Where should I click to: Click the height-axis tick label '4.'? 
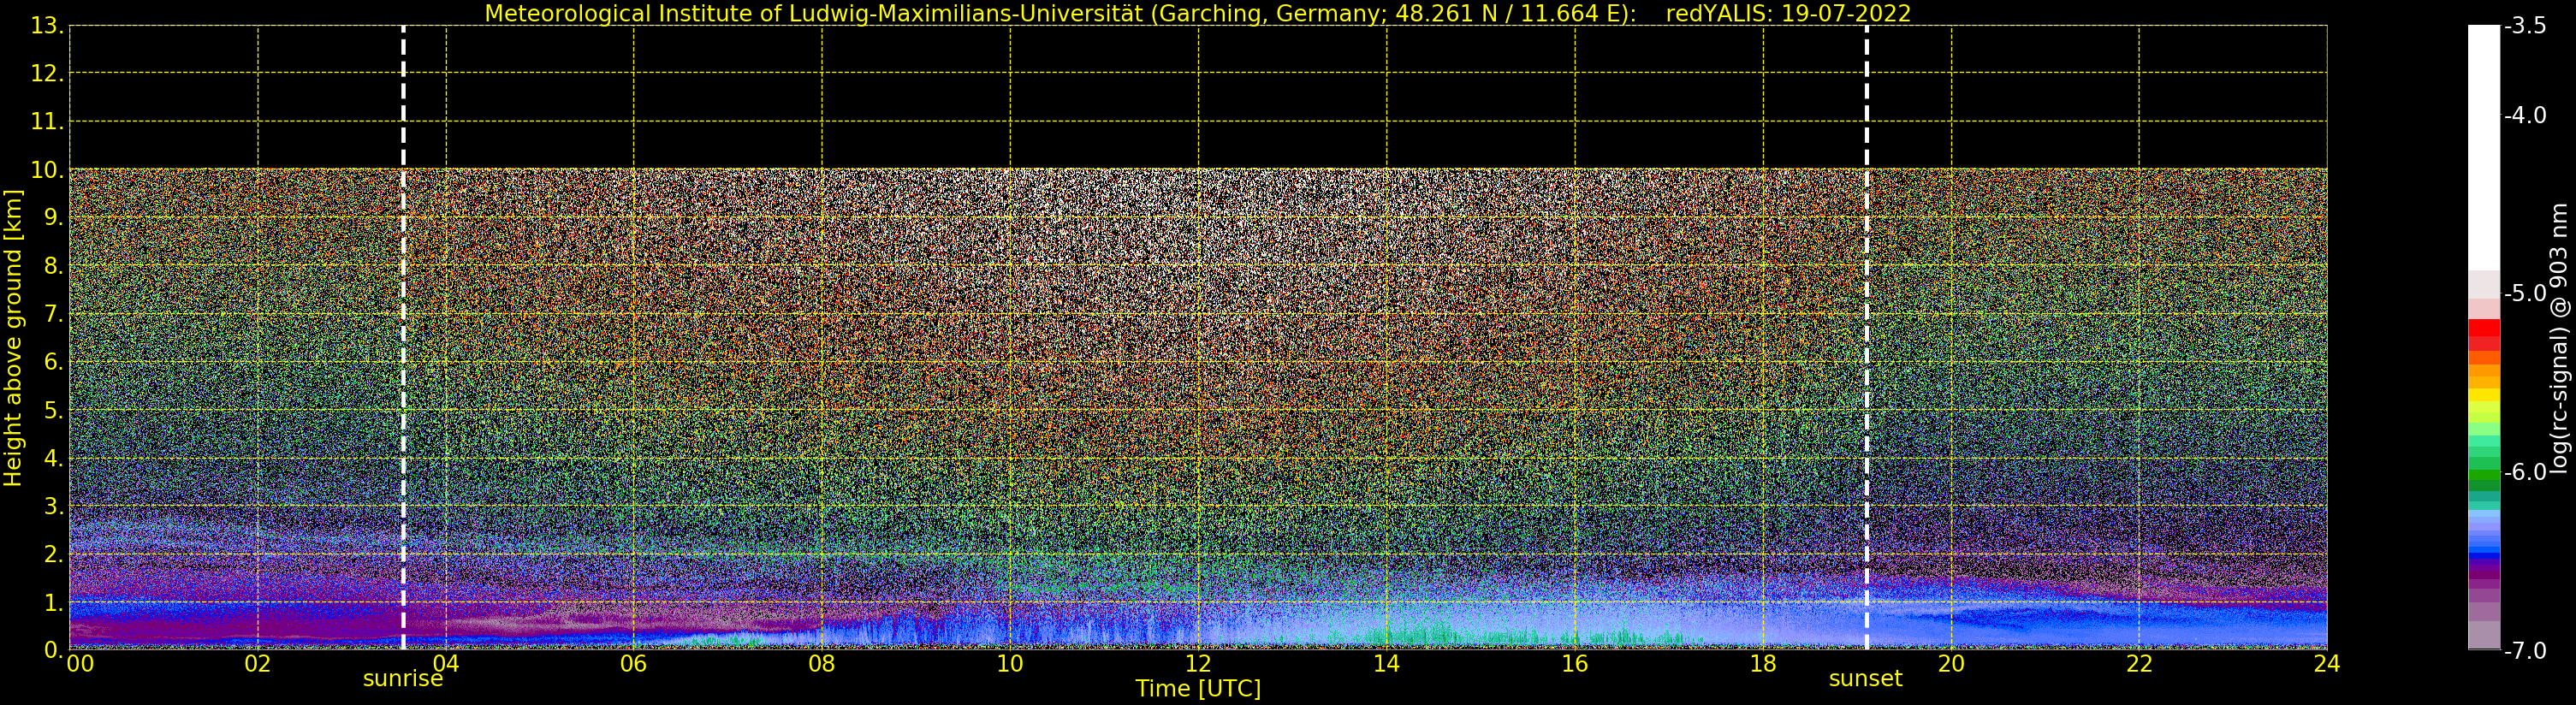(53, 458)
